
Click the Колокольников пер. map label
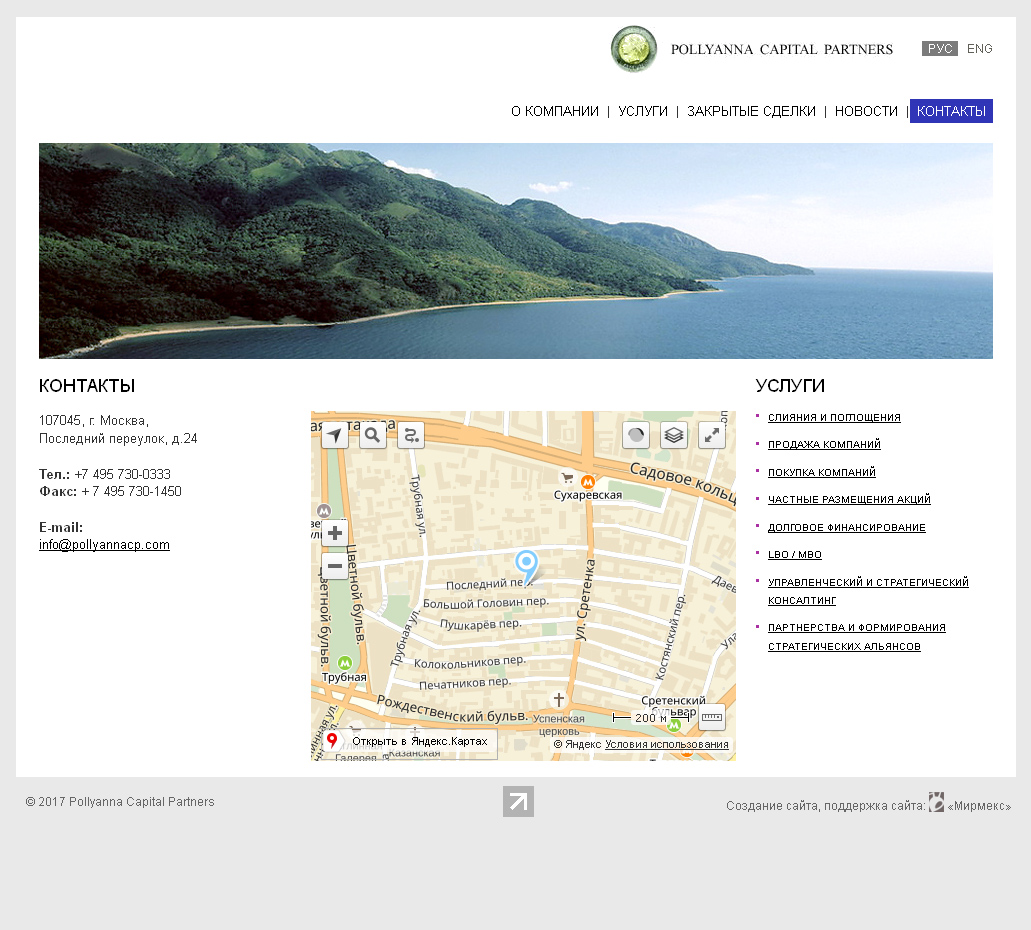pos(469,662)
